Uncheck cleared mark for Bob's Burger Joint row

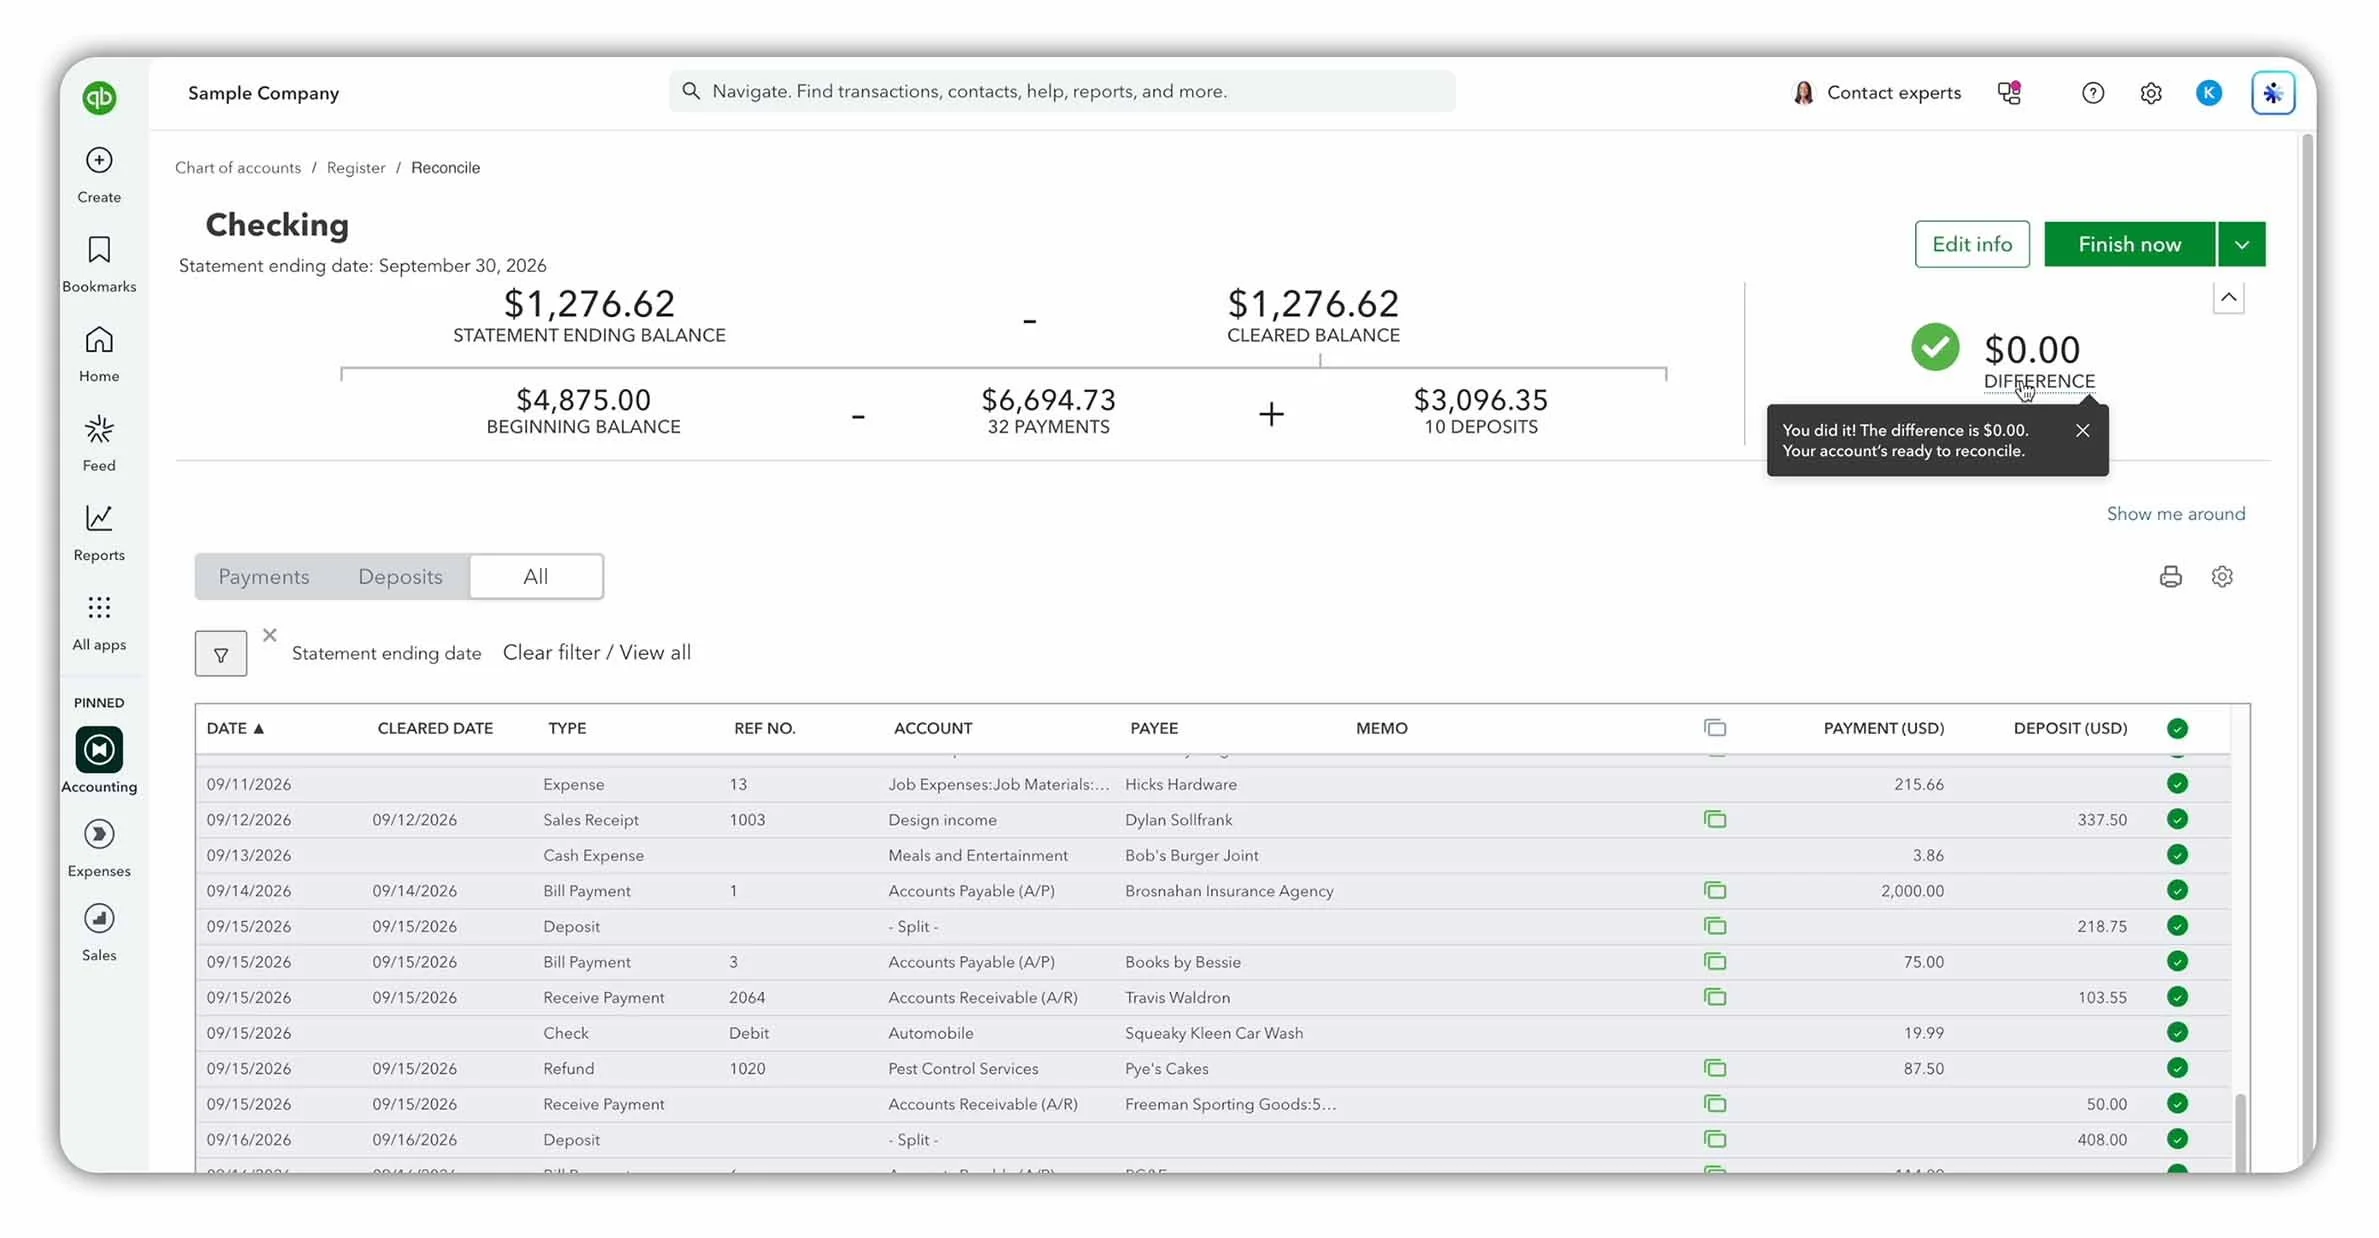click(2177, 854)
